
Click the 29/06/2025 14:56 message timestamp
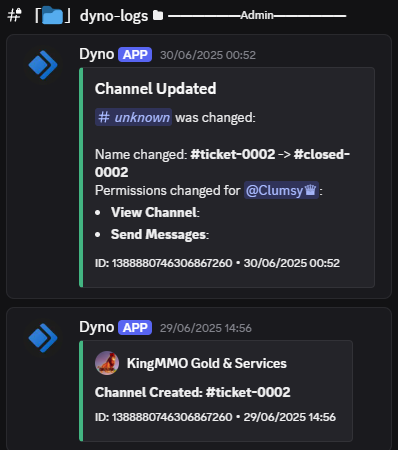click(x=206, y=328)
